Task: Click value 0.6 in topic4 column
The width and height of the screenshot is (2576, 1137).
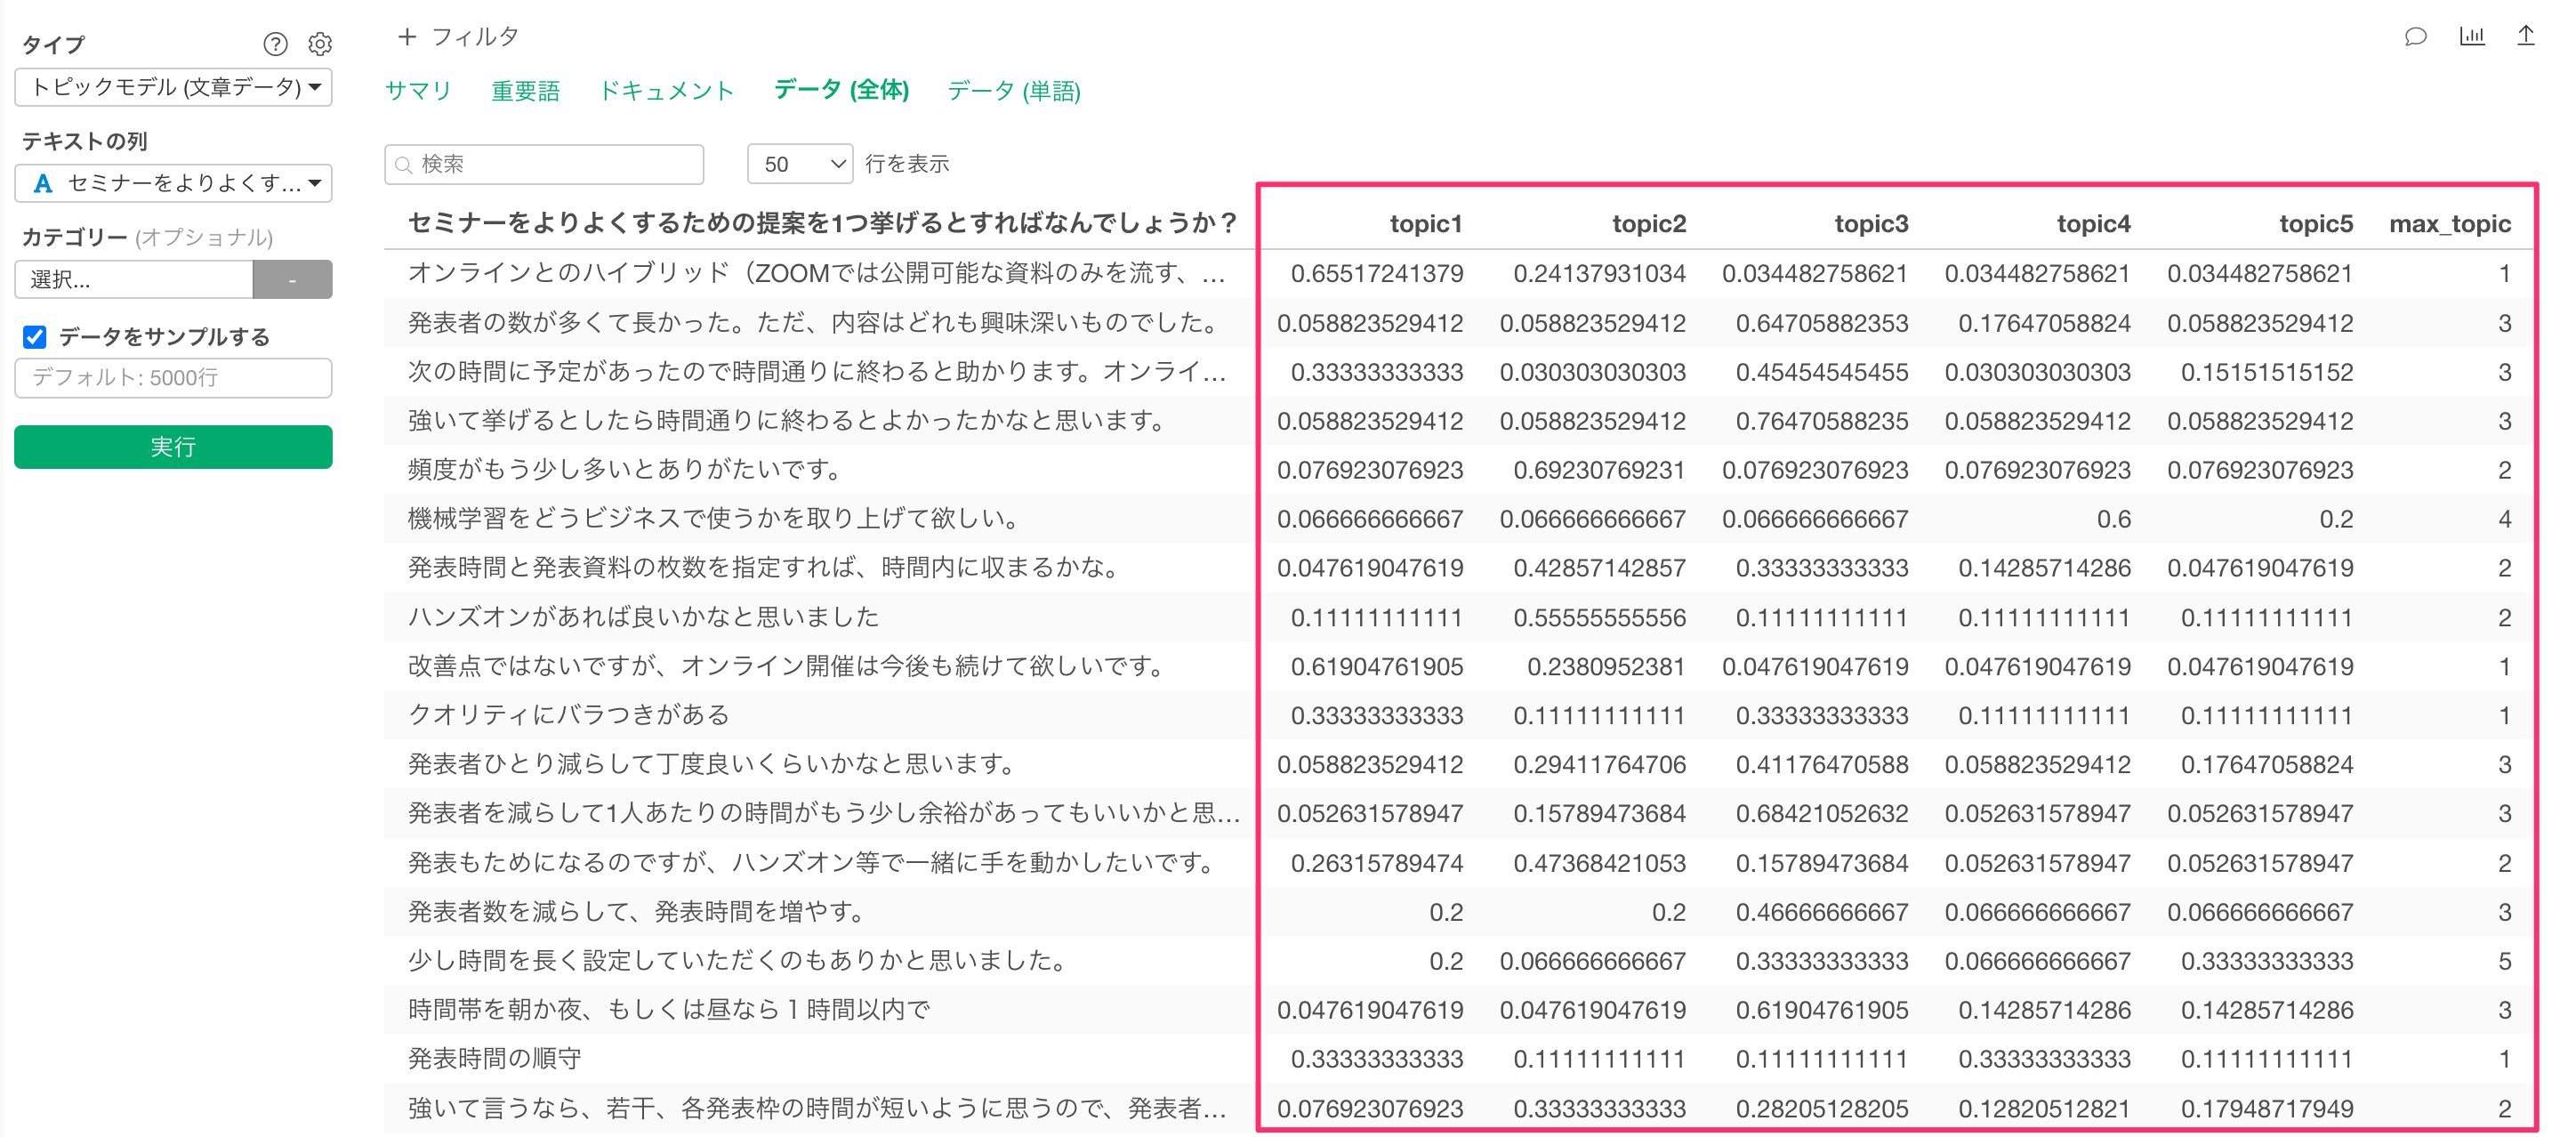Action: pyautogui.click(x=2113, y=519)
